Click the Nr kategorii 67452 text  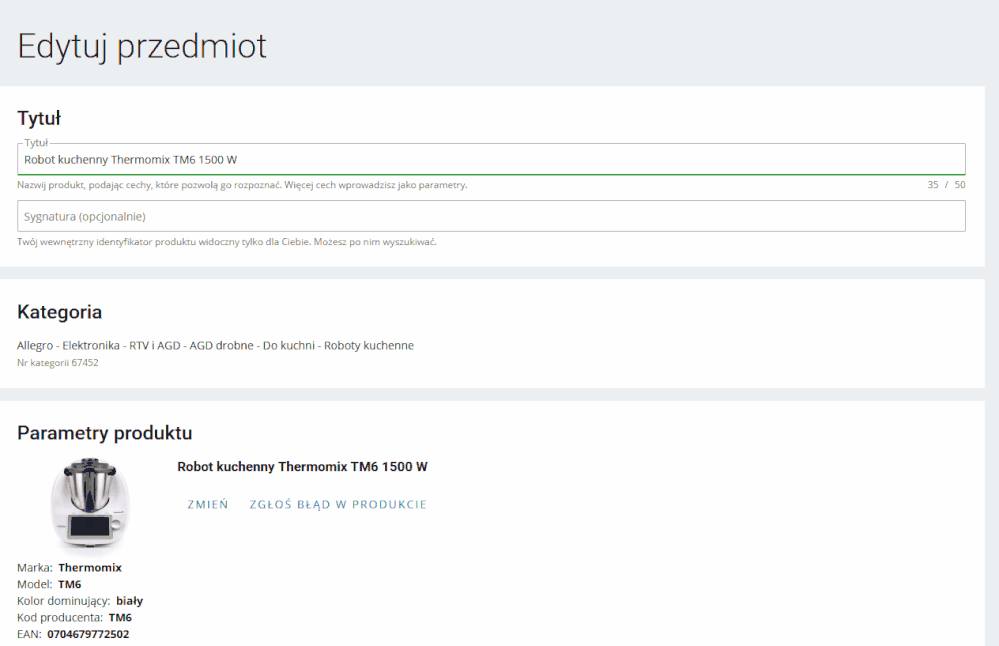click(x=58, y=363)
